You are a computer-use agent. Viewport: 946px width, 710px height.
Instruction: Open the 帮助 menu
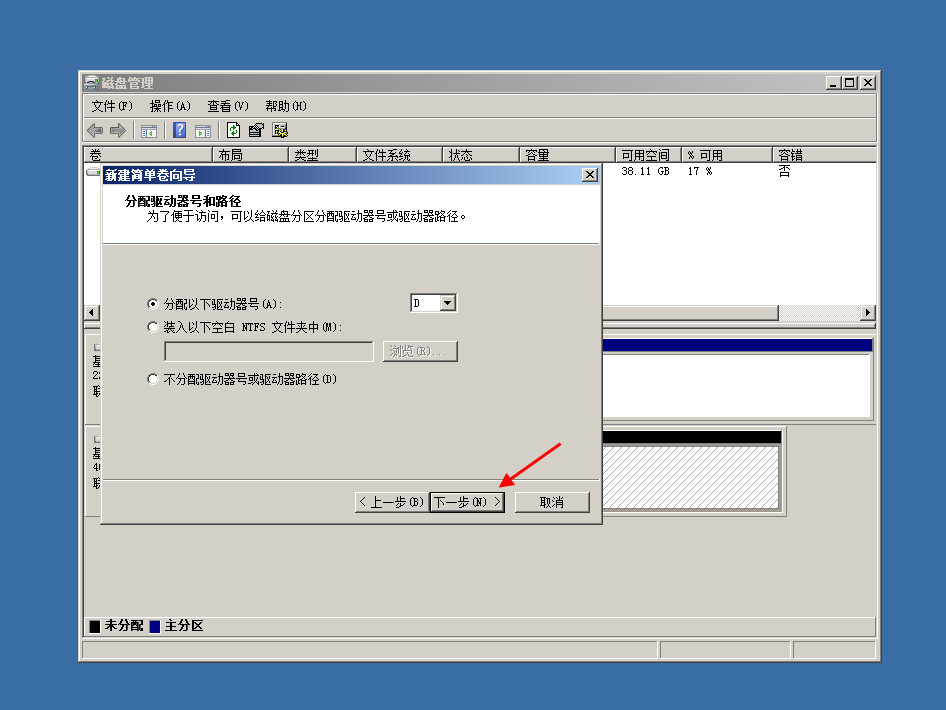[x=285, y=106]
